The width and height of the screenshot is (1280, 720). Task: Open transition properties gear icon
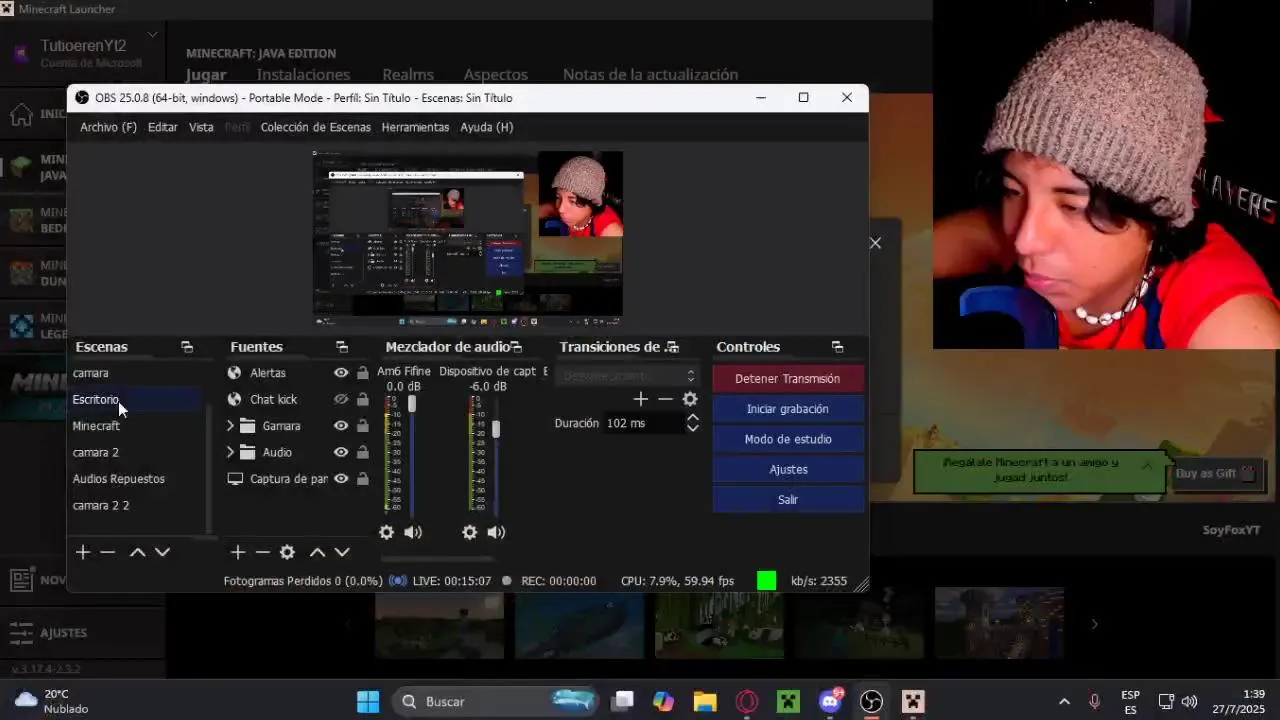point(690,399)
